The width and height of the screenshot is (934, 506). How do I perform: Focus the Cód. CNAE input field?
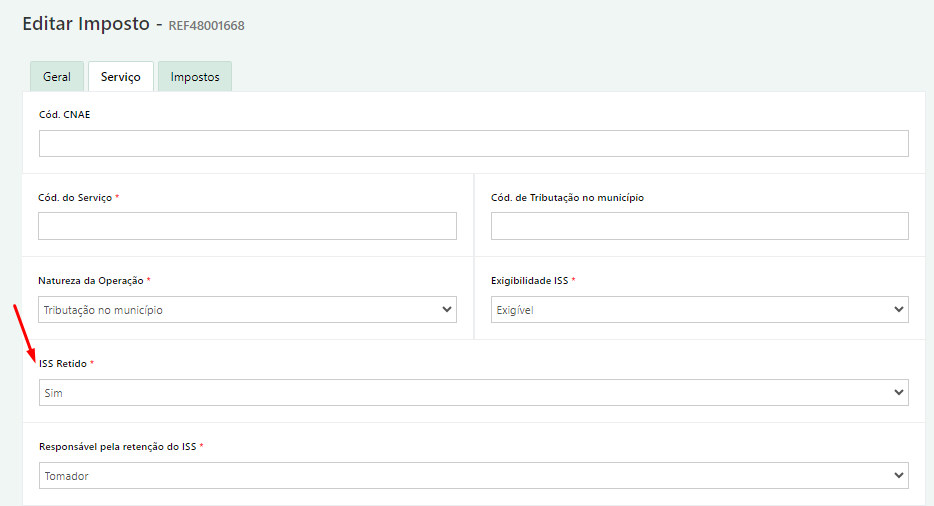click(474, 144)
